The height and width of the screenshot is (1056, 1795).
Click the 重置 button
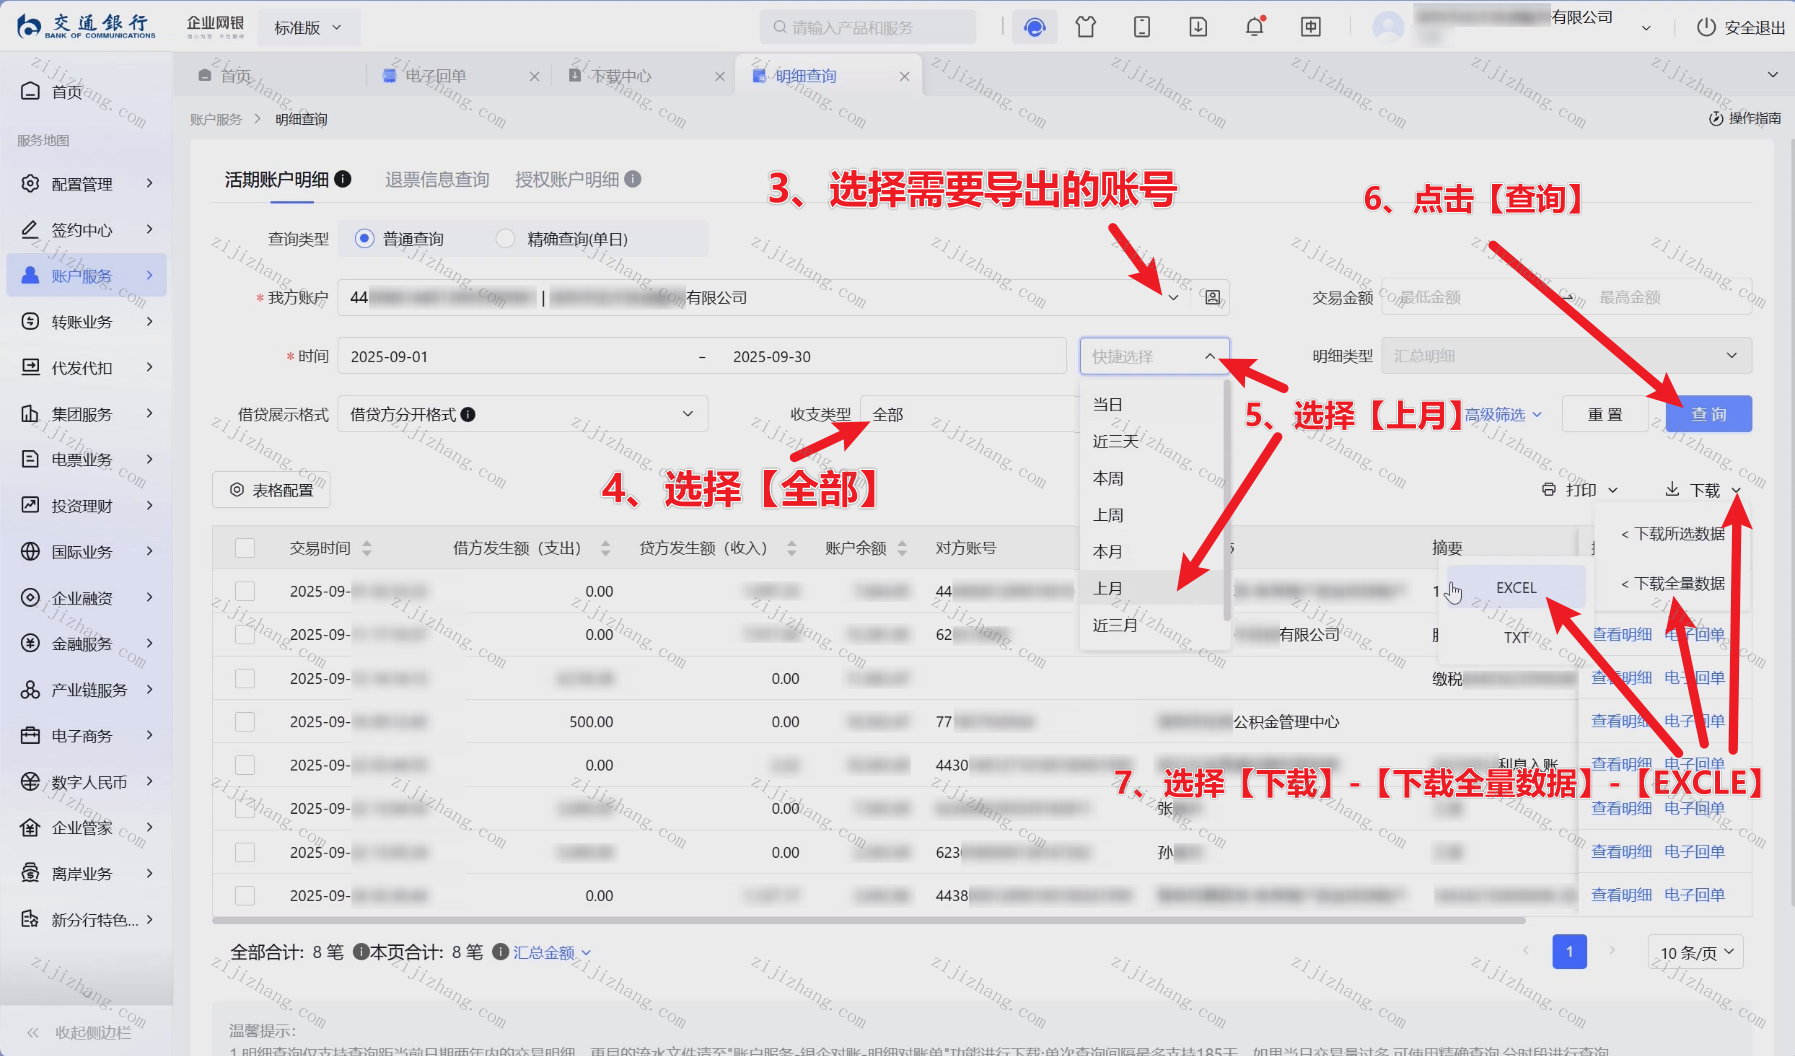(x=1605, y=414)
